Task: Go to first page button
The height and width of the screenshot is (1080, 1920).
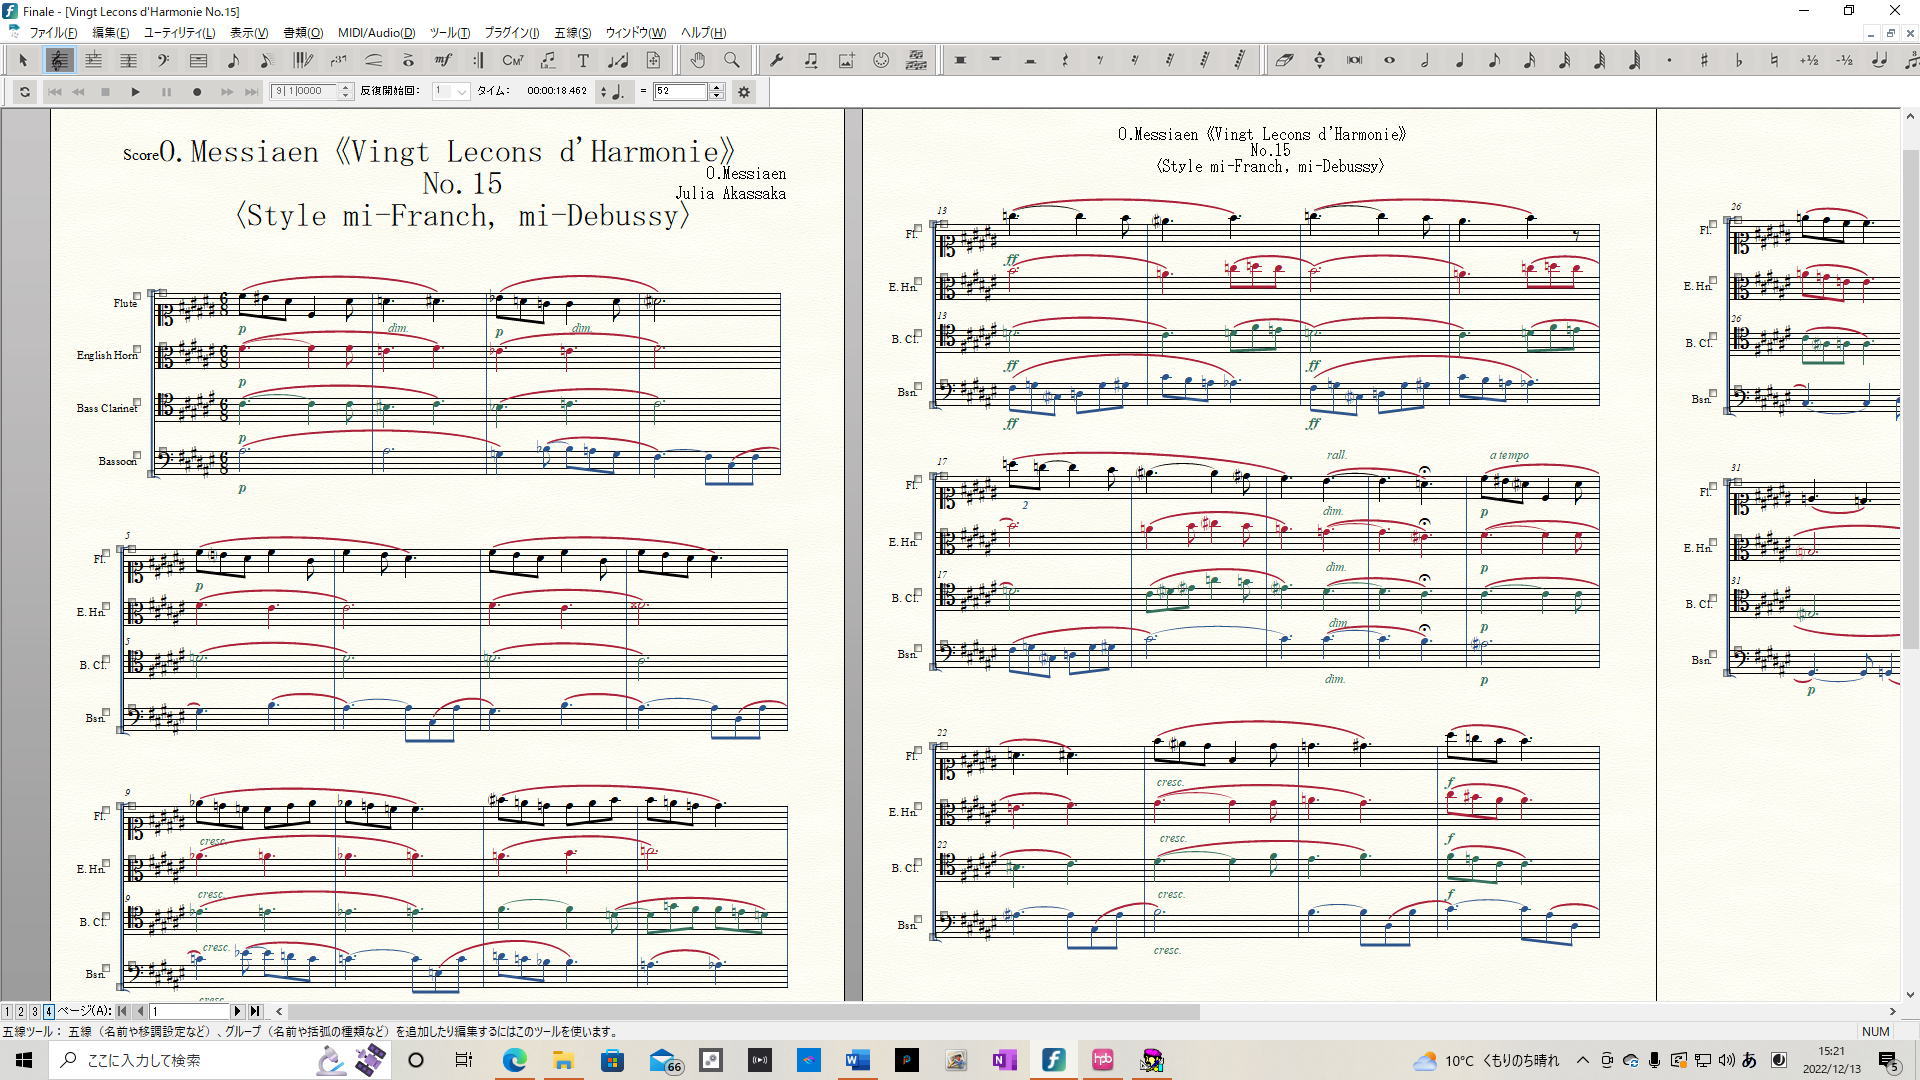Action: pyautogui.click(x=122, y=1011)
